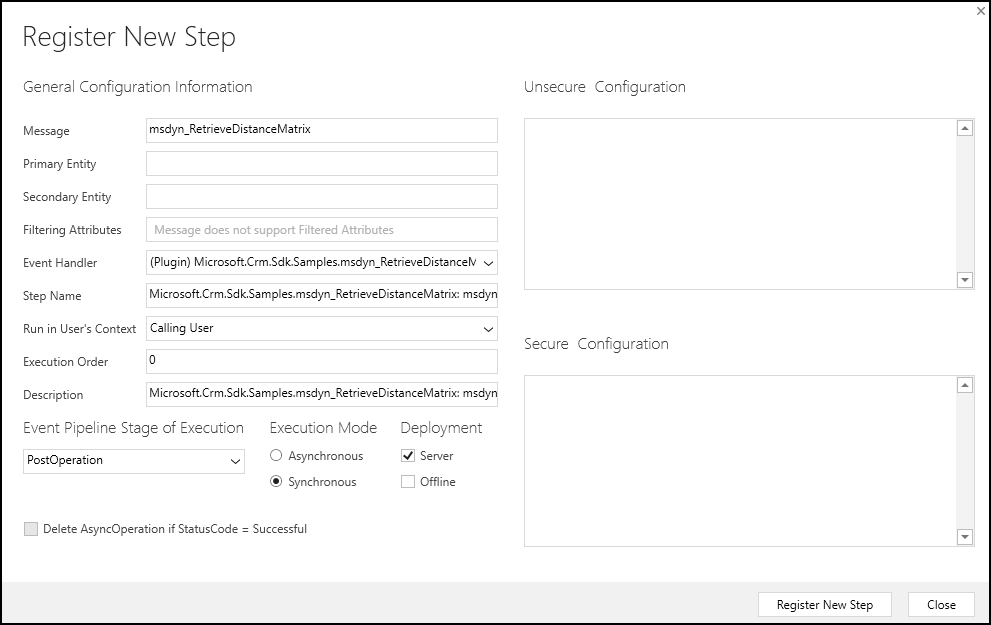Click the Unsecure Configuration scroll-down arrow
Viewport: 991px width, 625px height.
pyautogui.click(x=964, y=279)
